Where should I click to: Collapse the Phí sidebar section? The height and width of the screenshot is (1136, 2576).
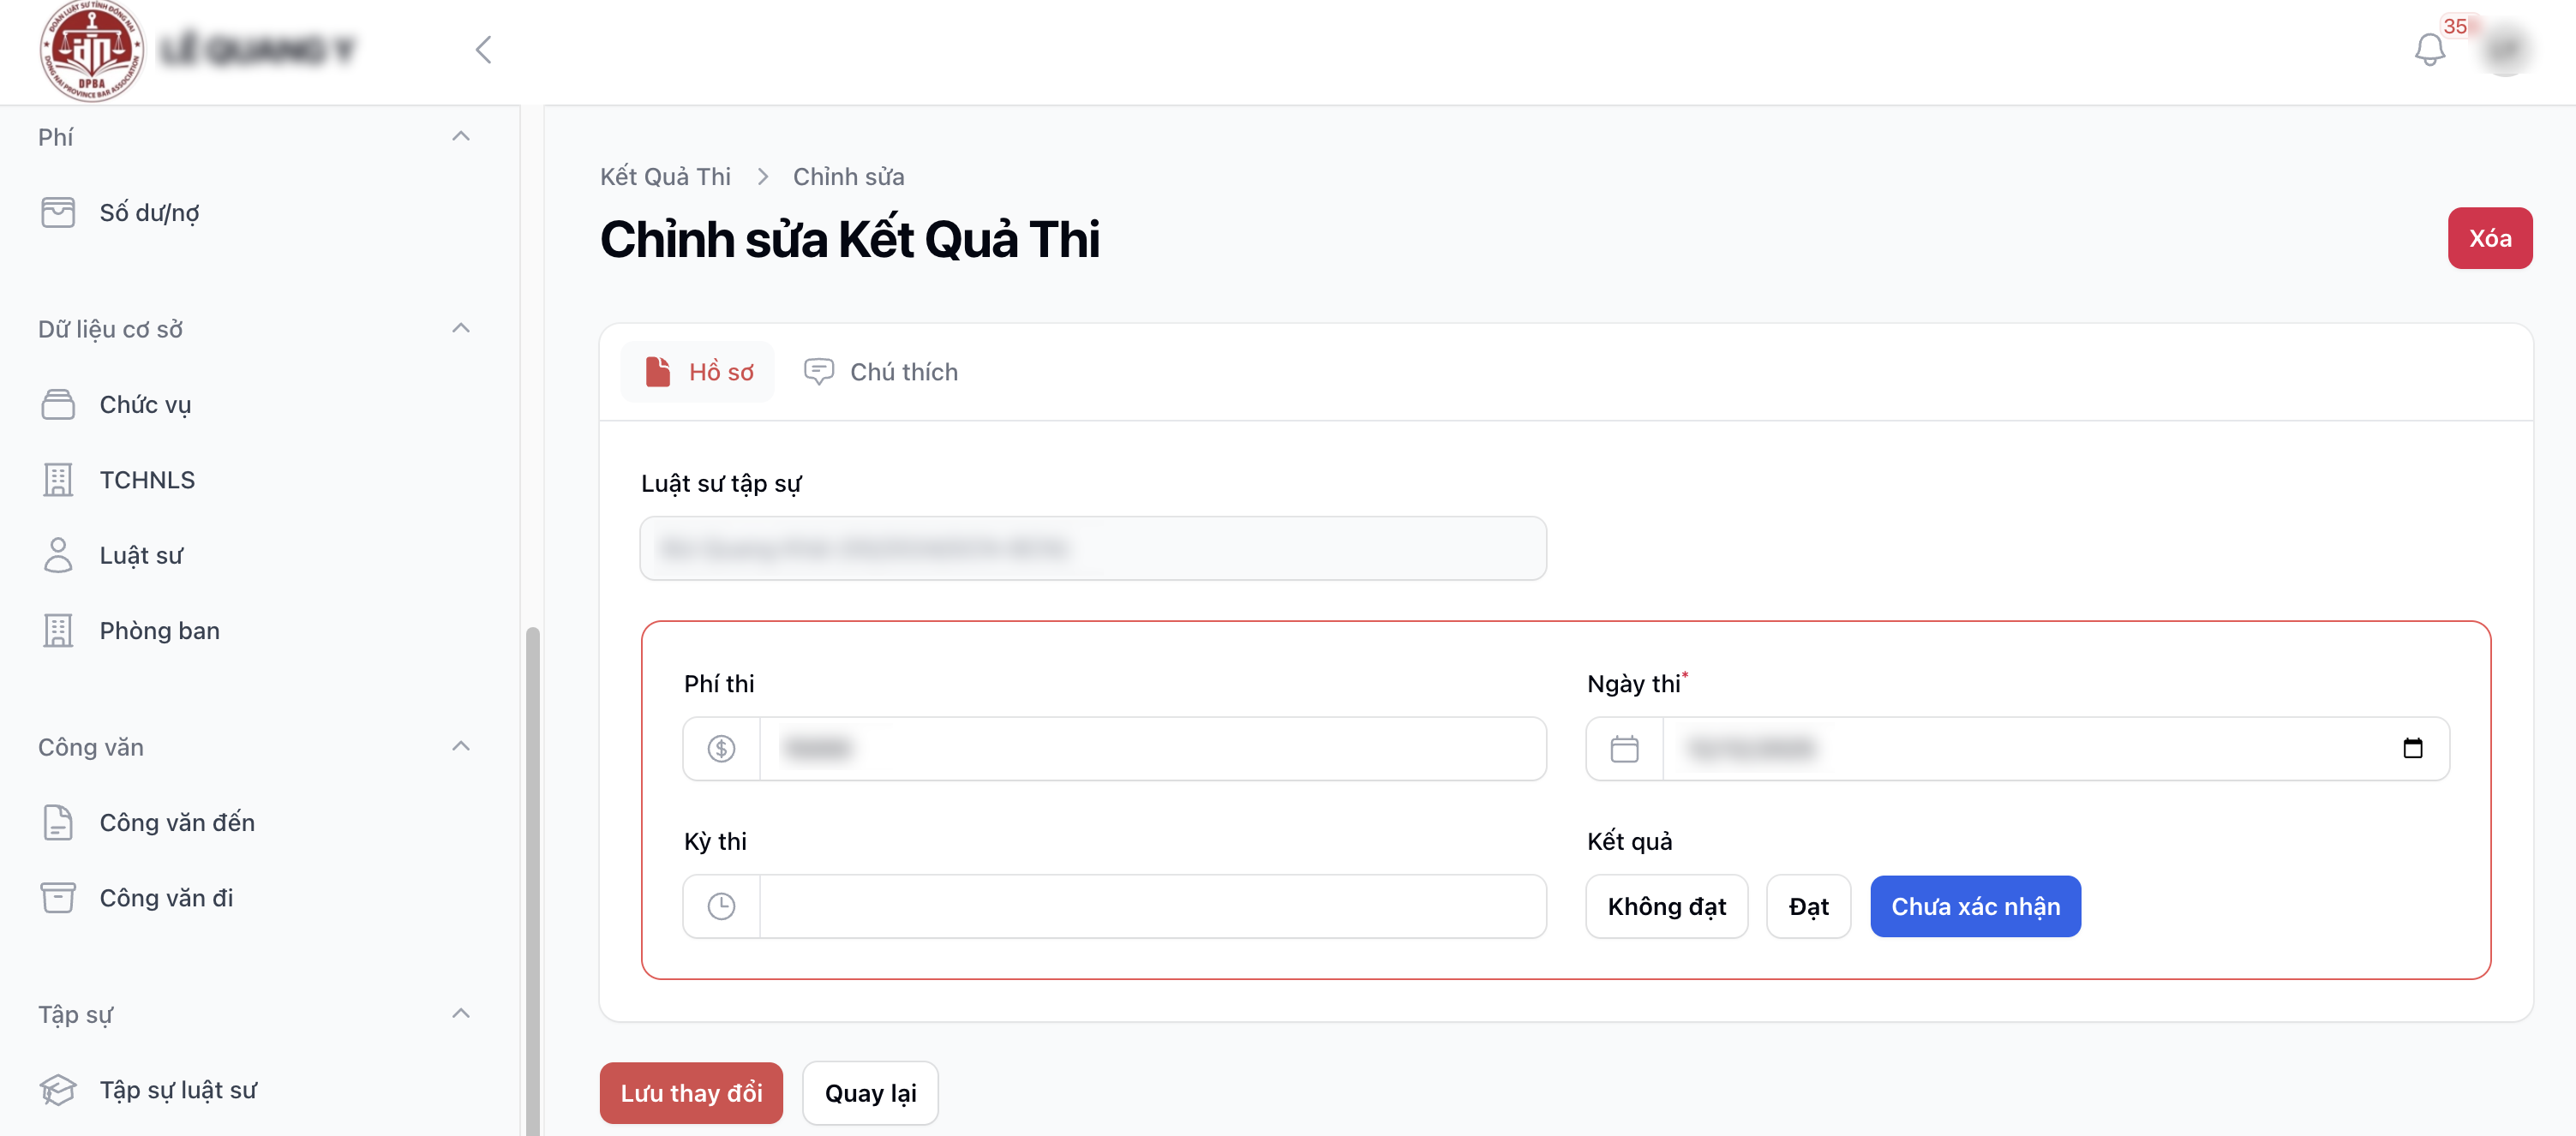(461, 137)
